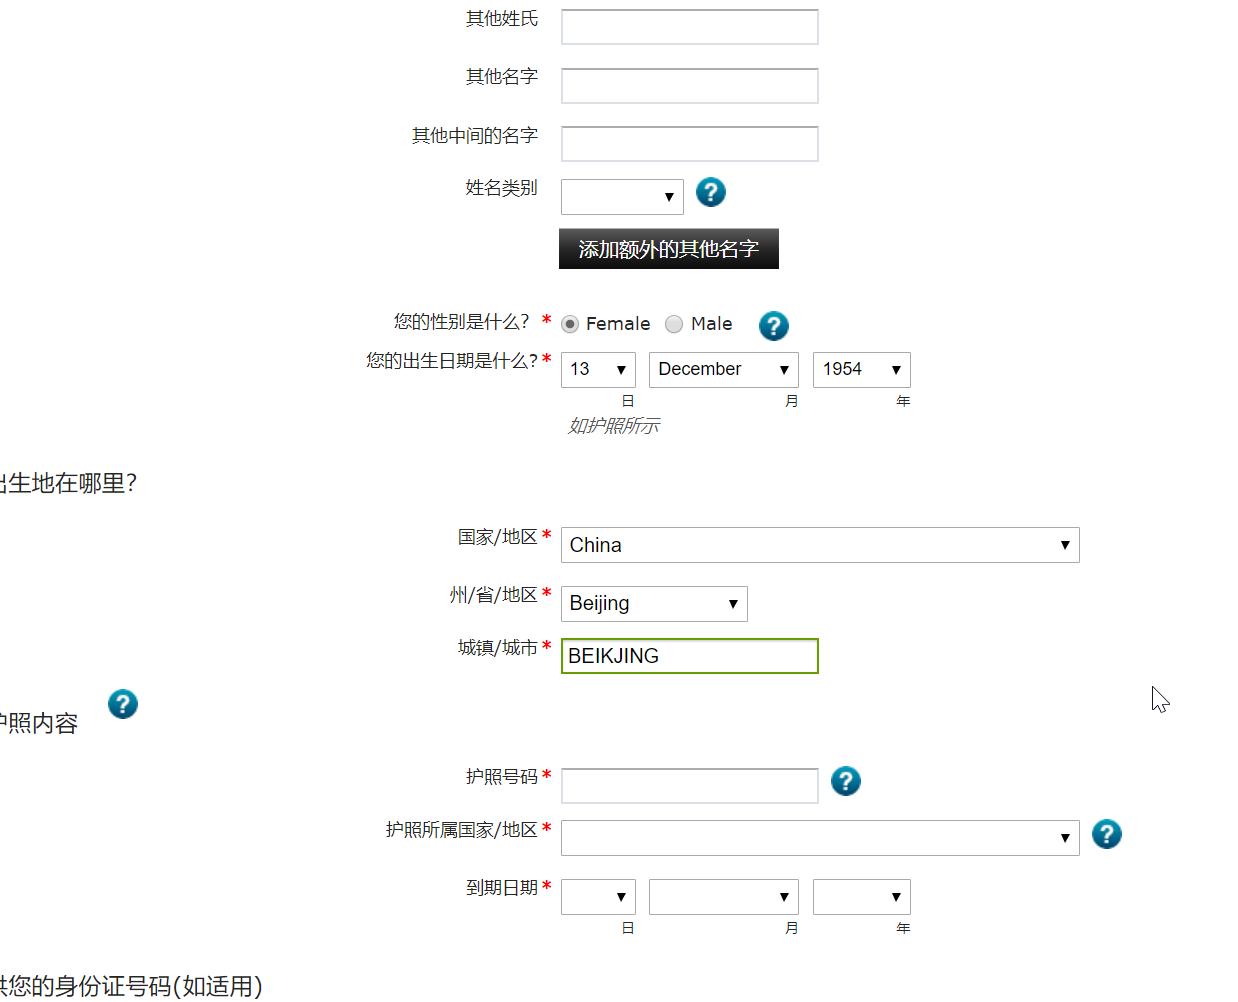Open the country dropdown showing China
Image resolution: width=1238 pixels, height=1002 pixels.
819,545
